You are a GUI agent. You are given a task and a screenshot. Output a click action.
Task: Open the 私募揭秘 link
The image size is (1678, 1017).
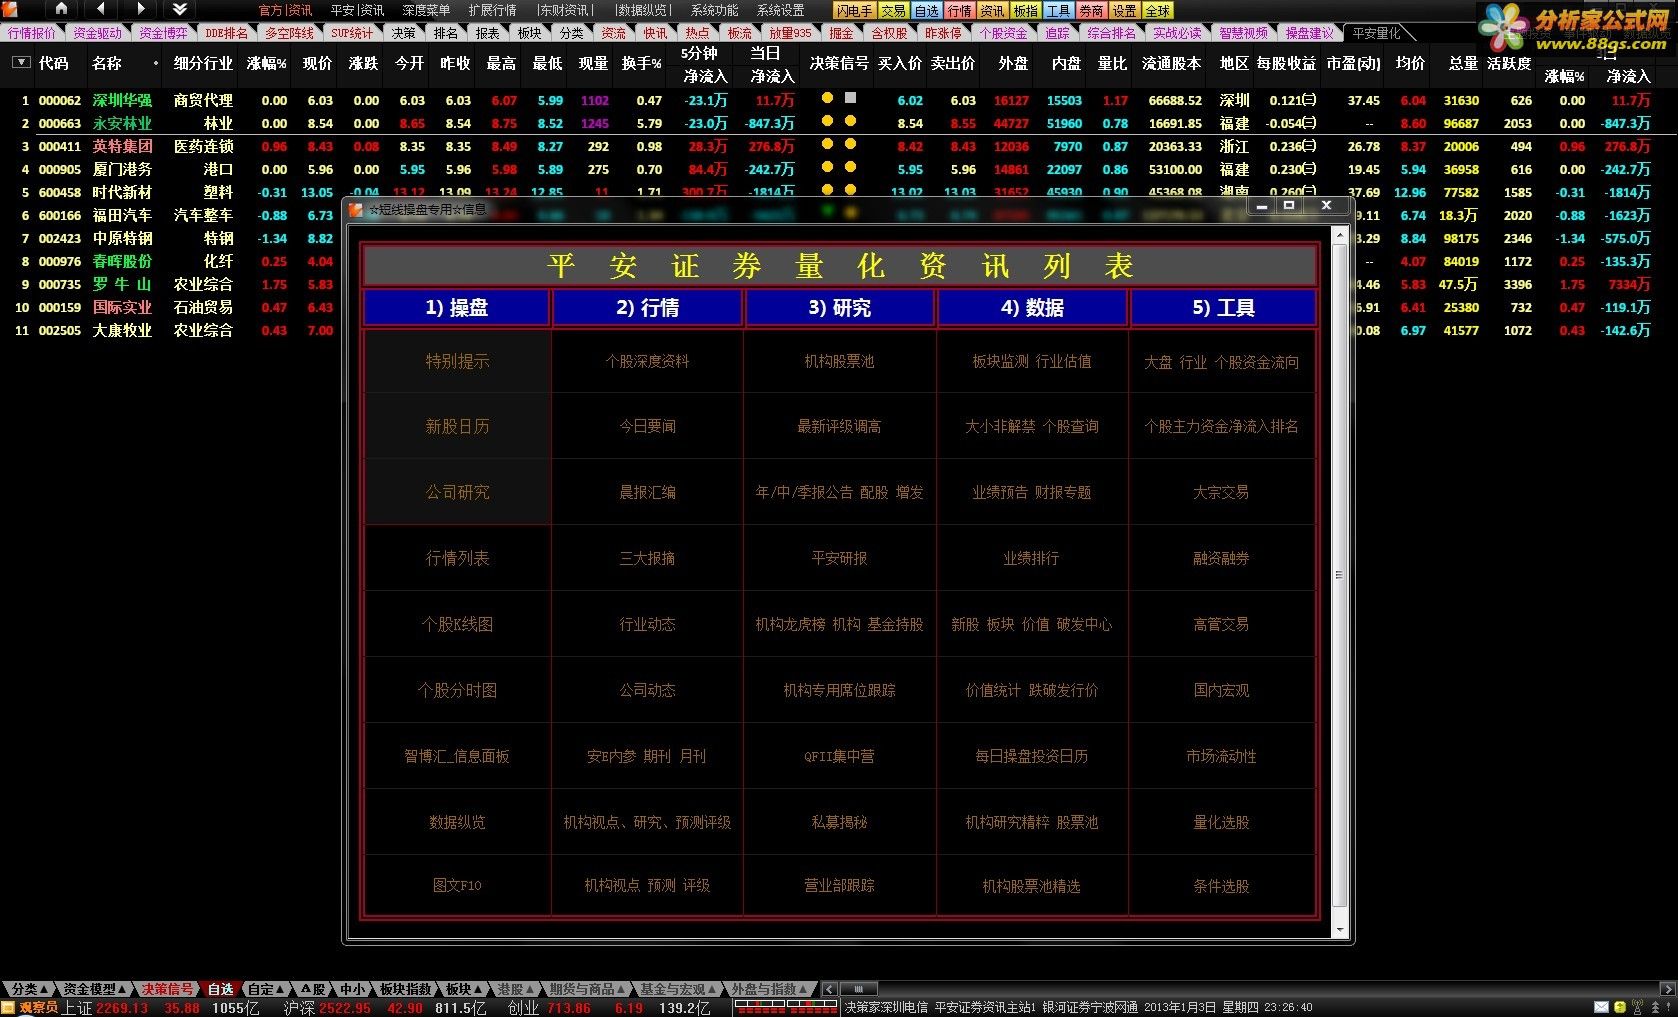pos(839,822)
